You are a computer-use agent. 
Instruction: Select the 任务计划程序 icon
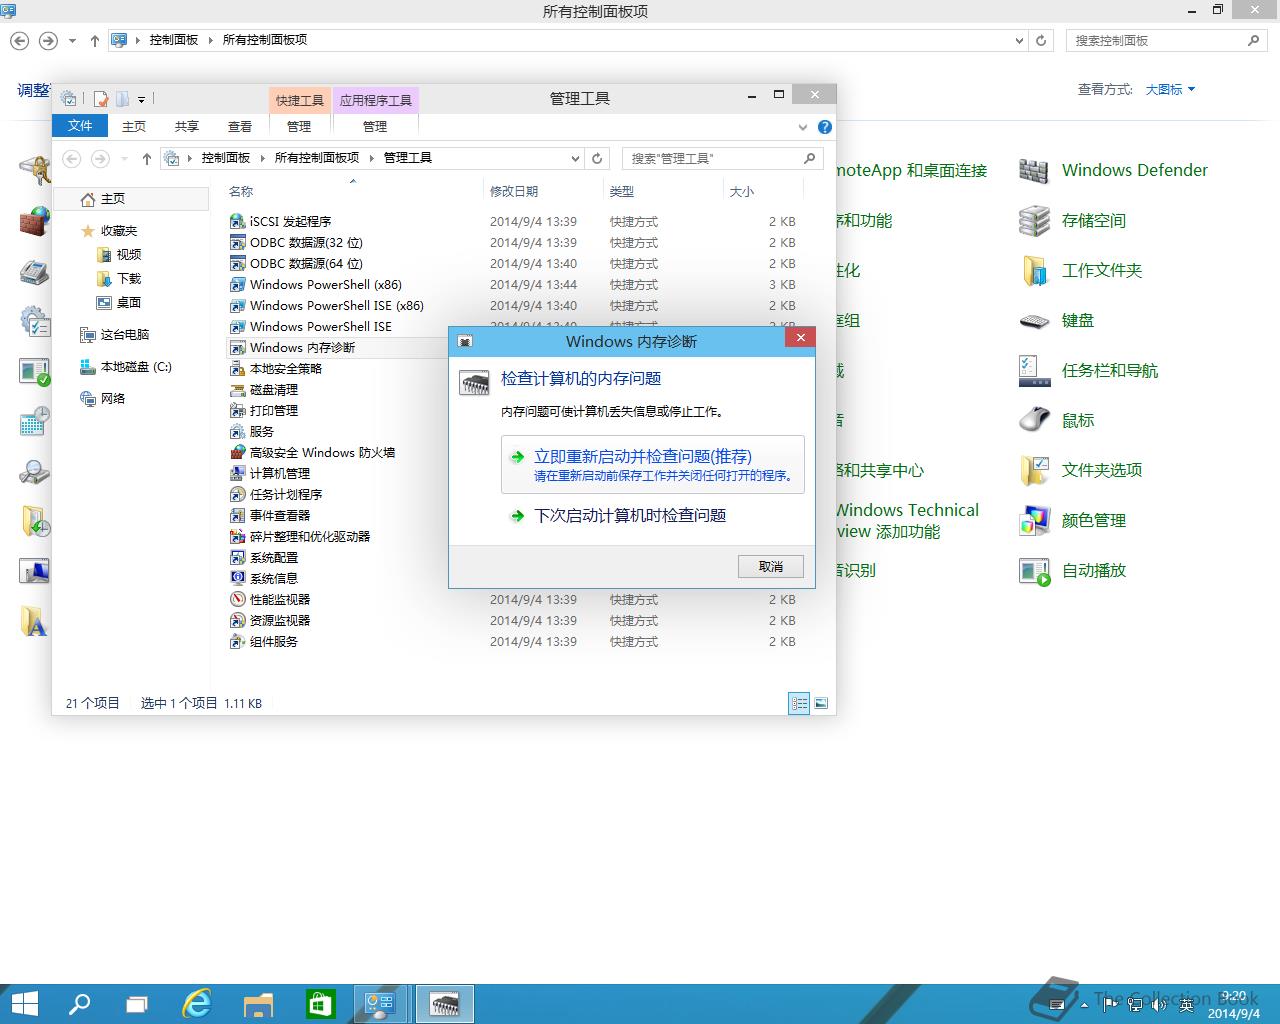point(237,494)
